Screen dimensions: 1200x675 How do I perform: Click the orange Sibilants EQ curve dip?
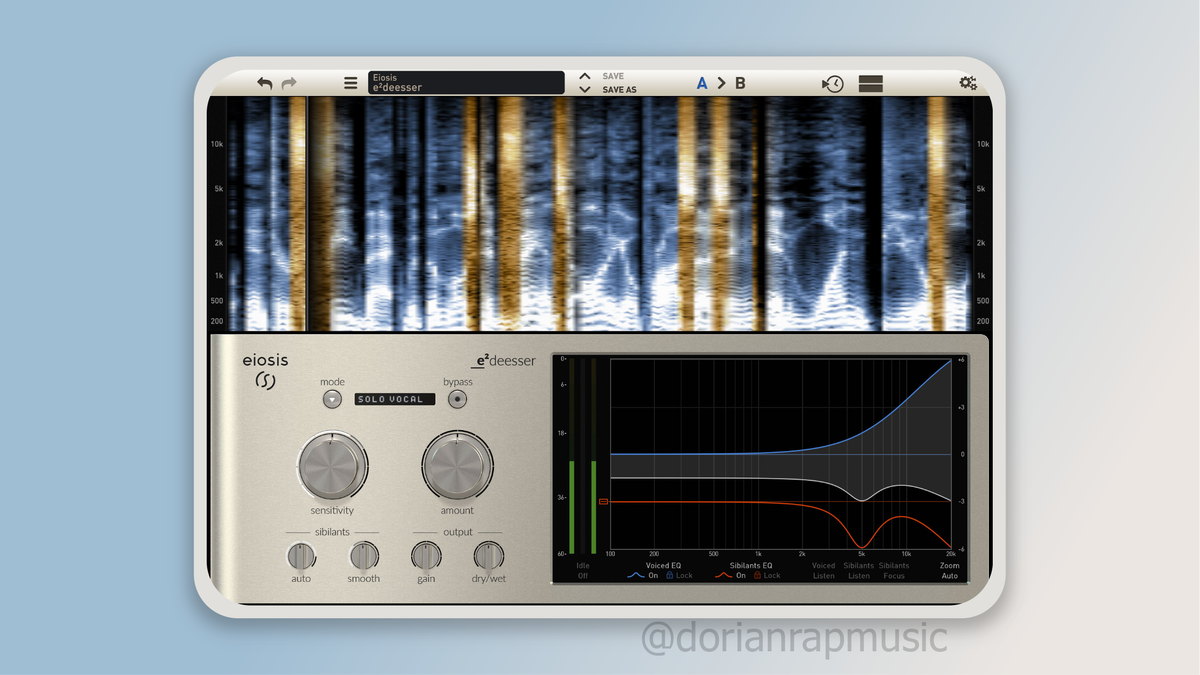coord(862,545)
